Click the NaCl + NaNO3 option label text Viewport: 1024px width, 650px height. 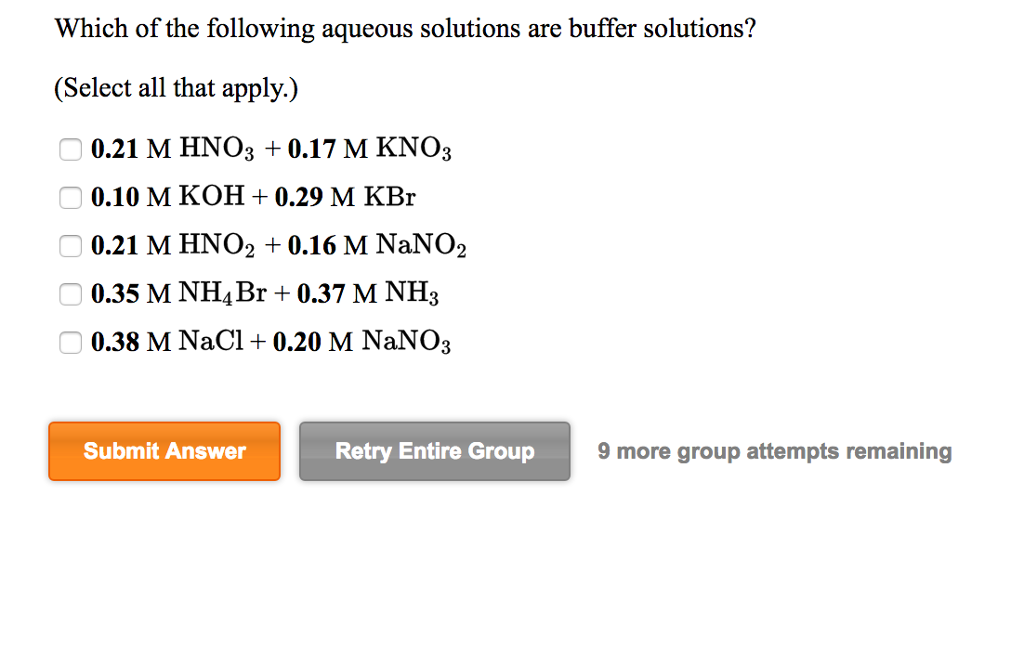coord(270,340)
